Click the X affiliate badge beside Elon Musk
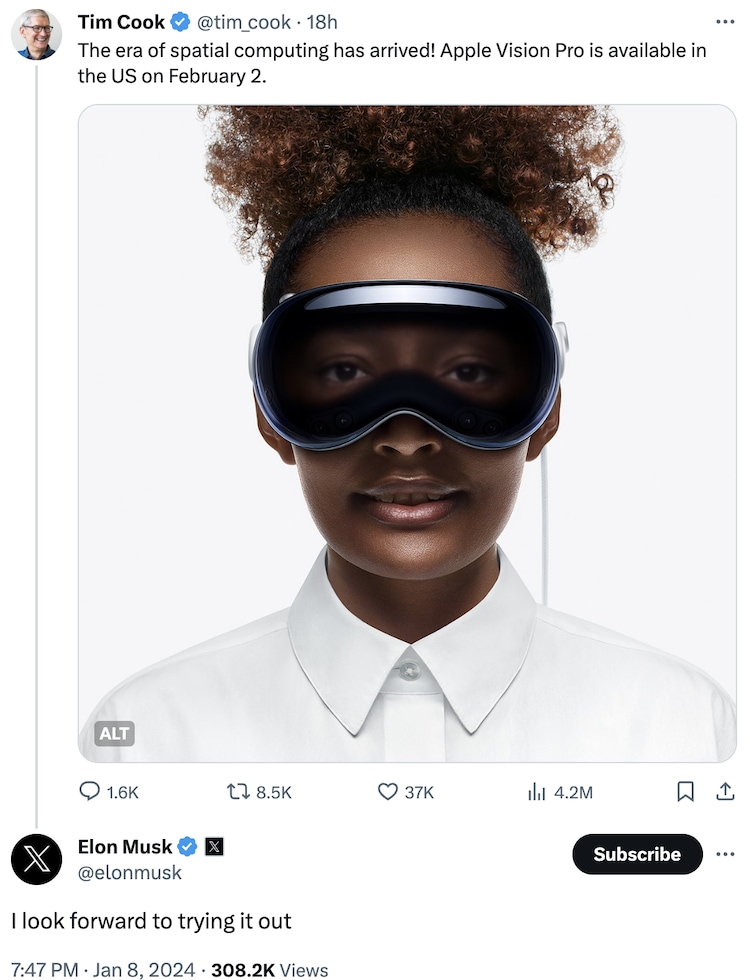 (x=214, y=847)
